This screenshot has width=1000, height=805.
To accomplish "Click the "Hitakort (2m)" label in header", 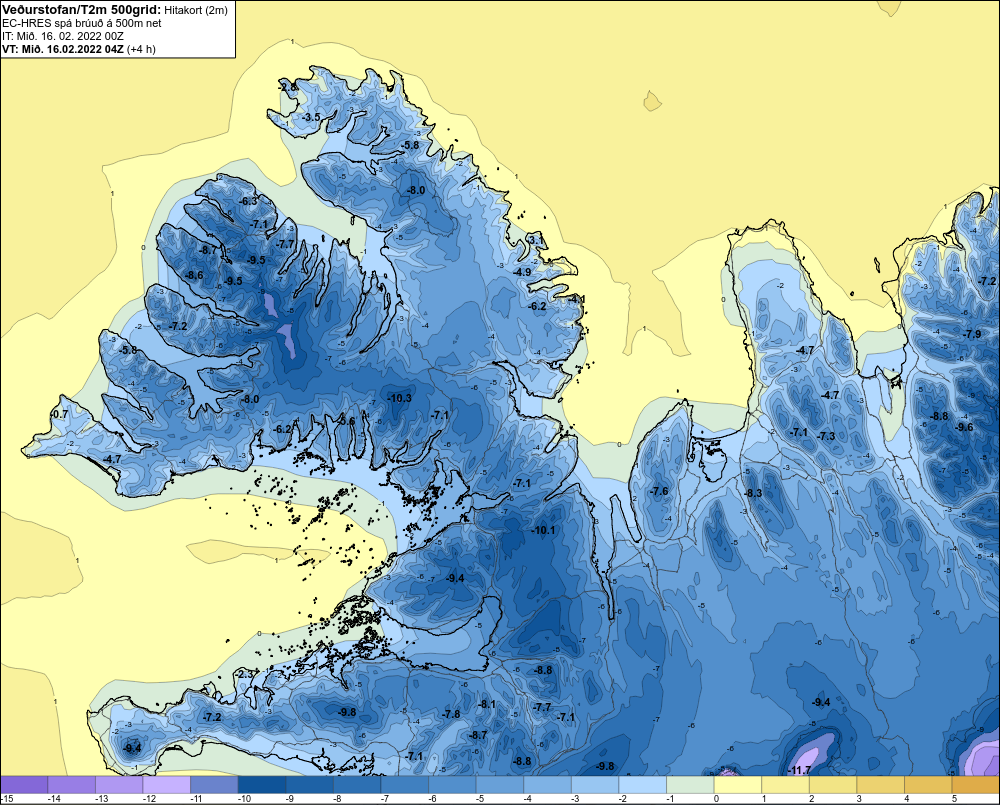I will coord(195,10).
